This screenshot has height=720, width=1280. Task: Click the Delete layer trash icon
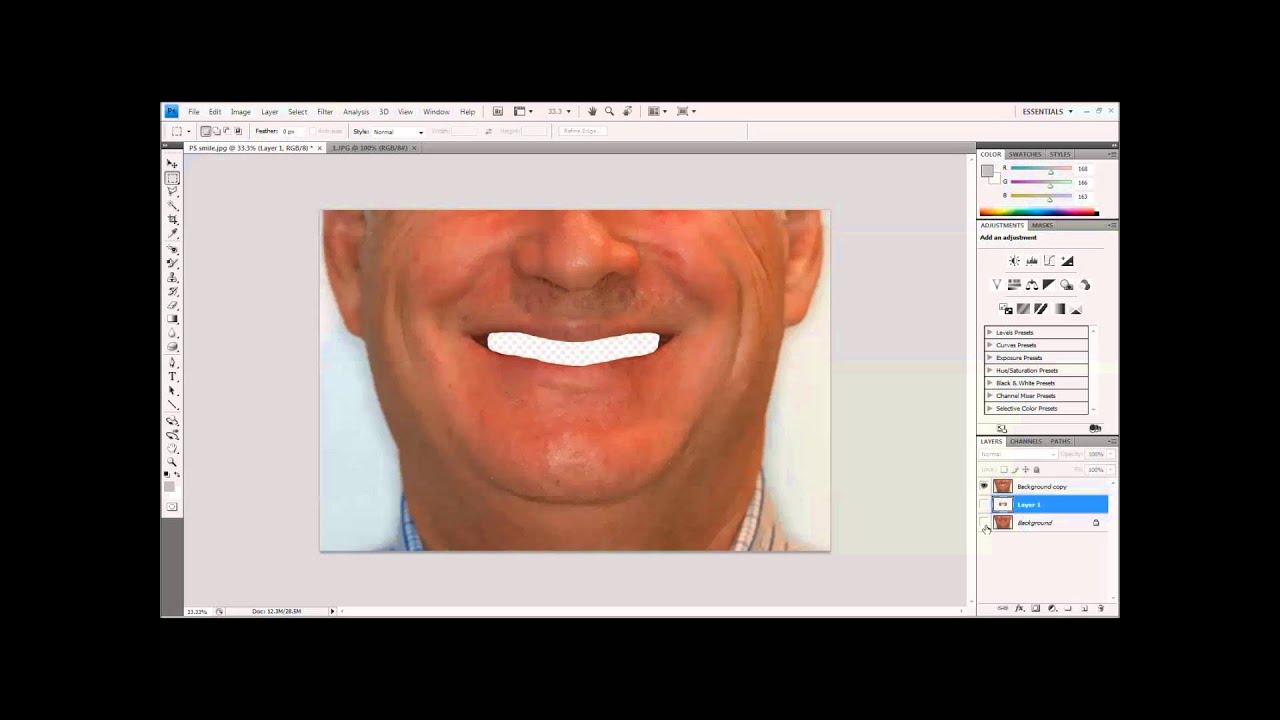tap(1100, 608)
